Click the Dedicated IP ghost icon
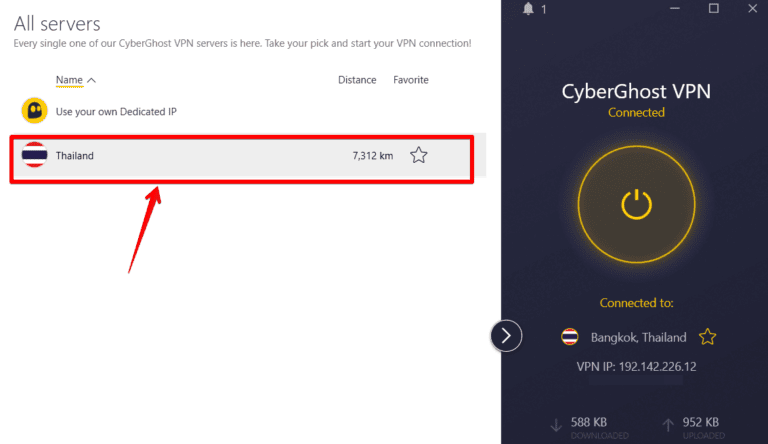The height and width of the screenshot is (444, 768). point(34,111)
